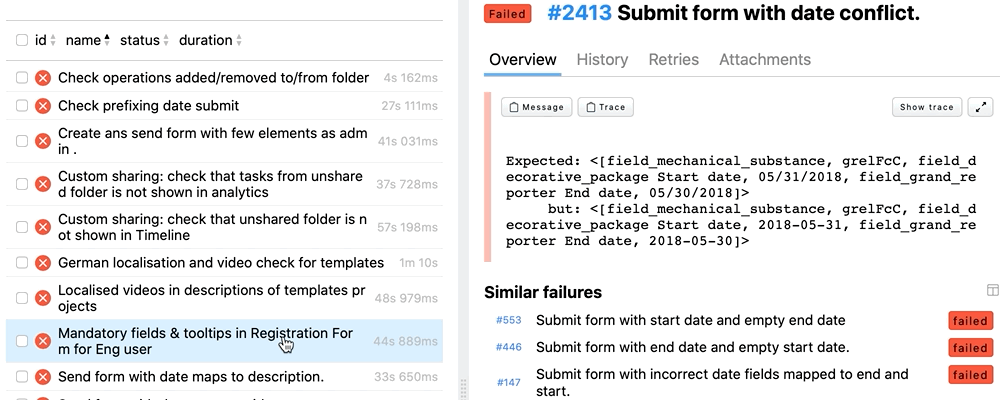Switch to the History tab
Screen dimensions: 1000x400
pyautogui.click(x=602, y=60)
